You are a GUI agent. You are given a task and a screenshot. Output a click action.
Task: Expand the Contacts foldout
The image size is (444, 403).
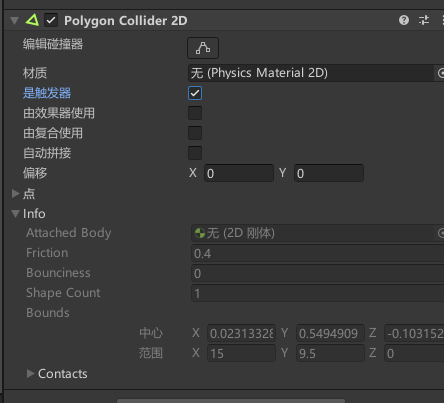pyautogui.click(x=30, y=374)
